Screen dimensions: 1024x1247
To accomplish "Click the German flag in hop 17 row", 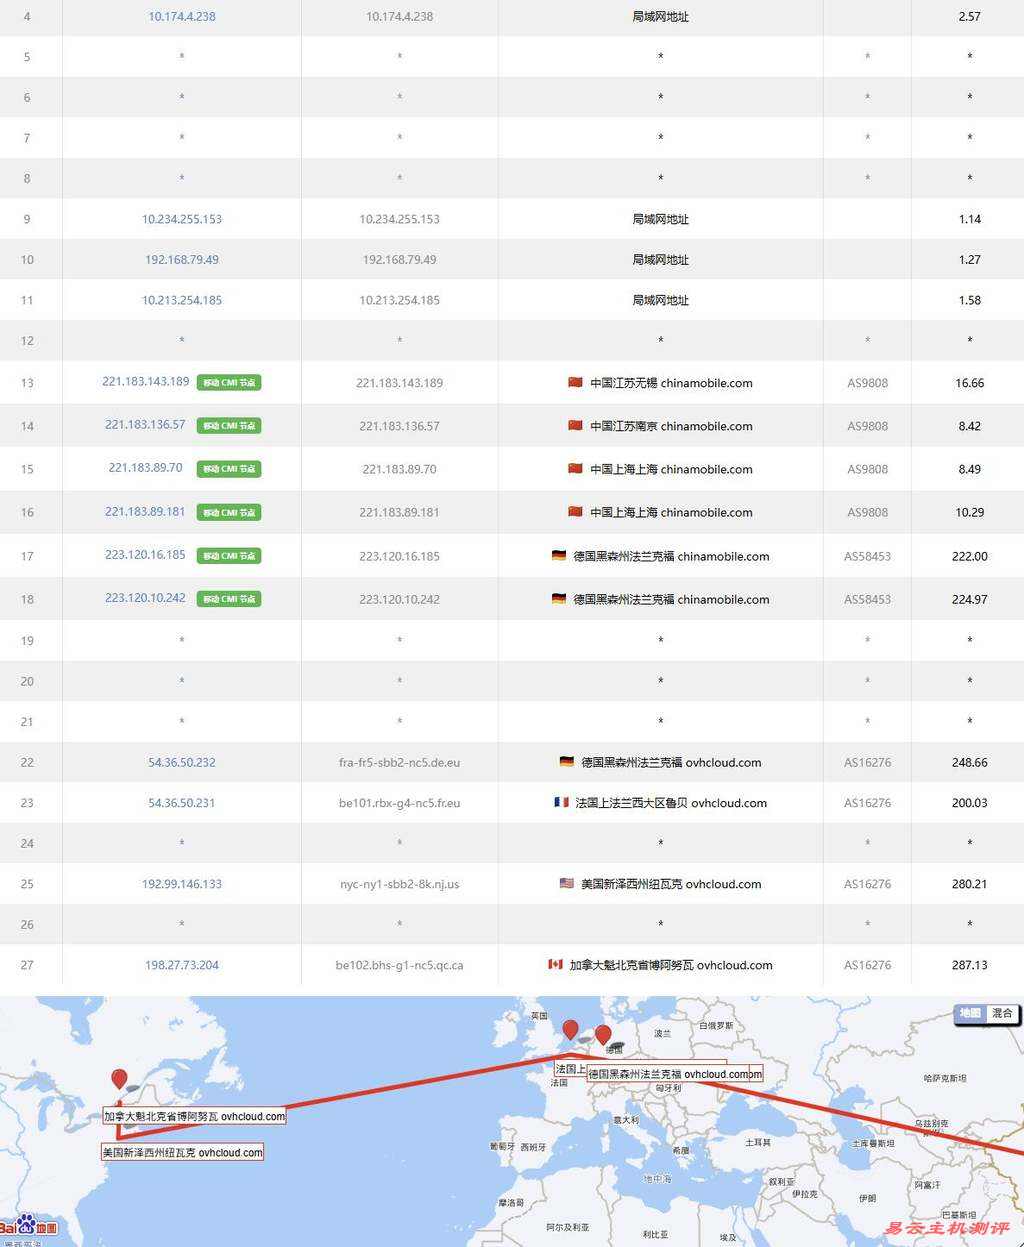I will click(559, 555).
